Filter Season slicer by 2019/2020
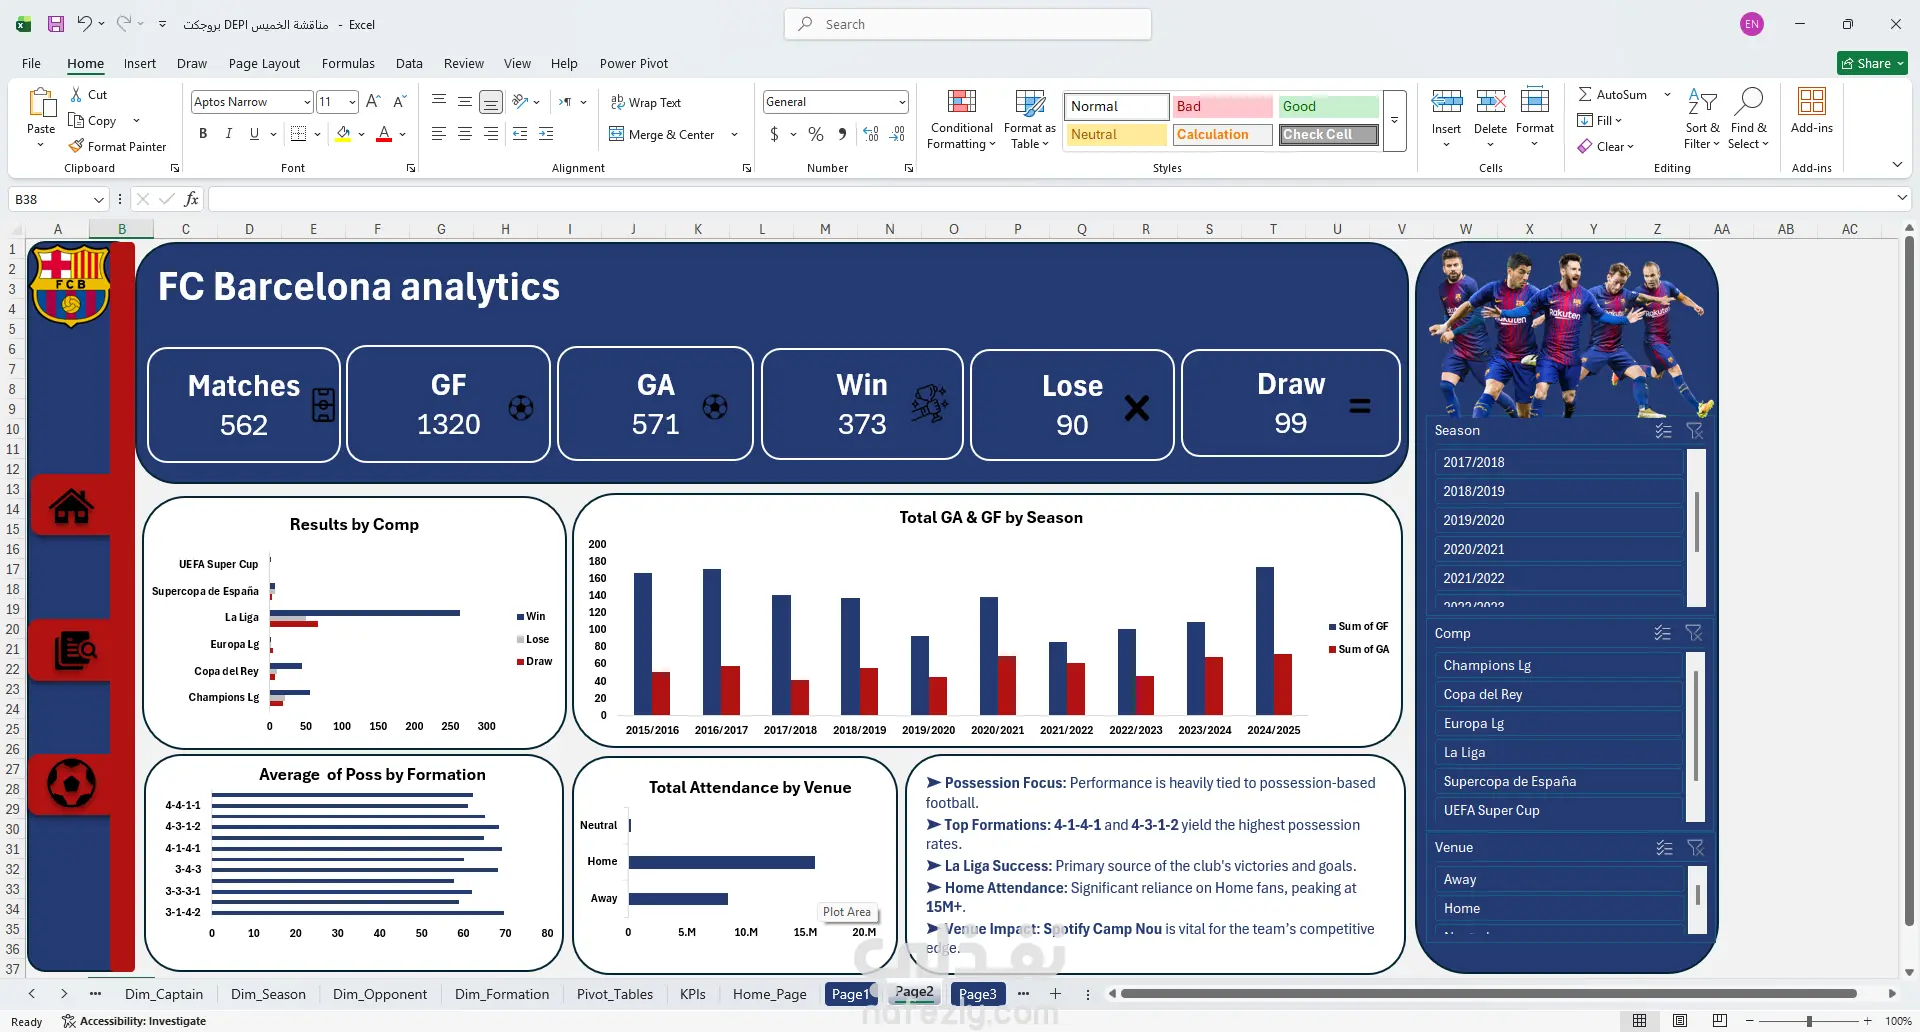Image resolution: width=1920 pixels, height=1032 pixels. 1558,520
